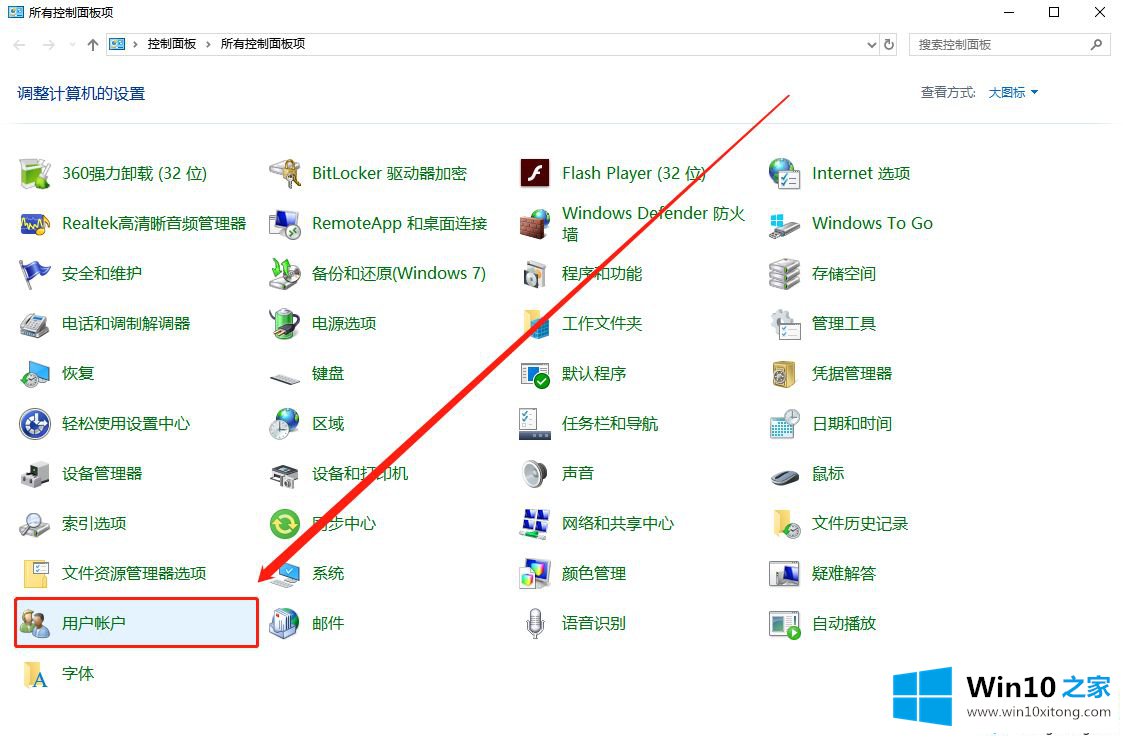Screen dimensions: 1123x738
Task: Expand the 大图标 view mode dropdown
Action: point(1013,92)
